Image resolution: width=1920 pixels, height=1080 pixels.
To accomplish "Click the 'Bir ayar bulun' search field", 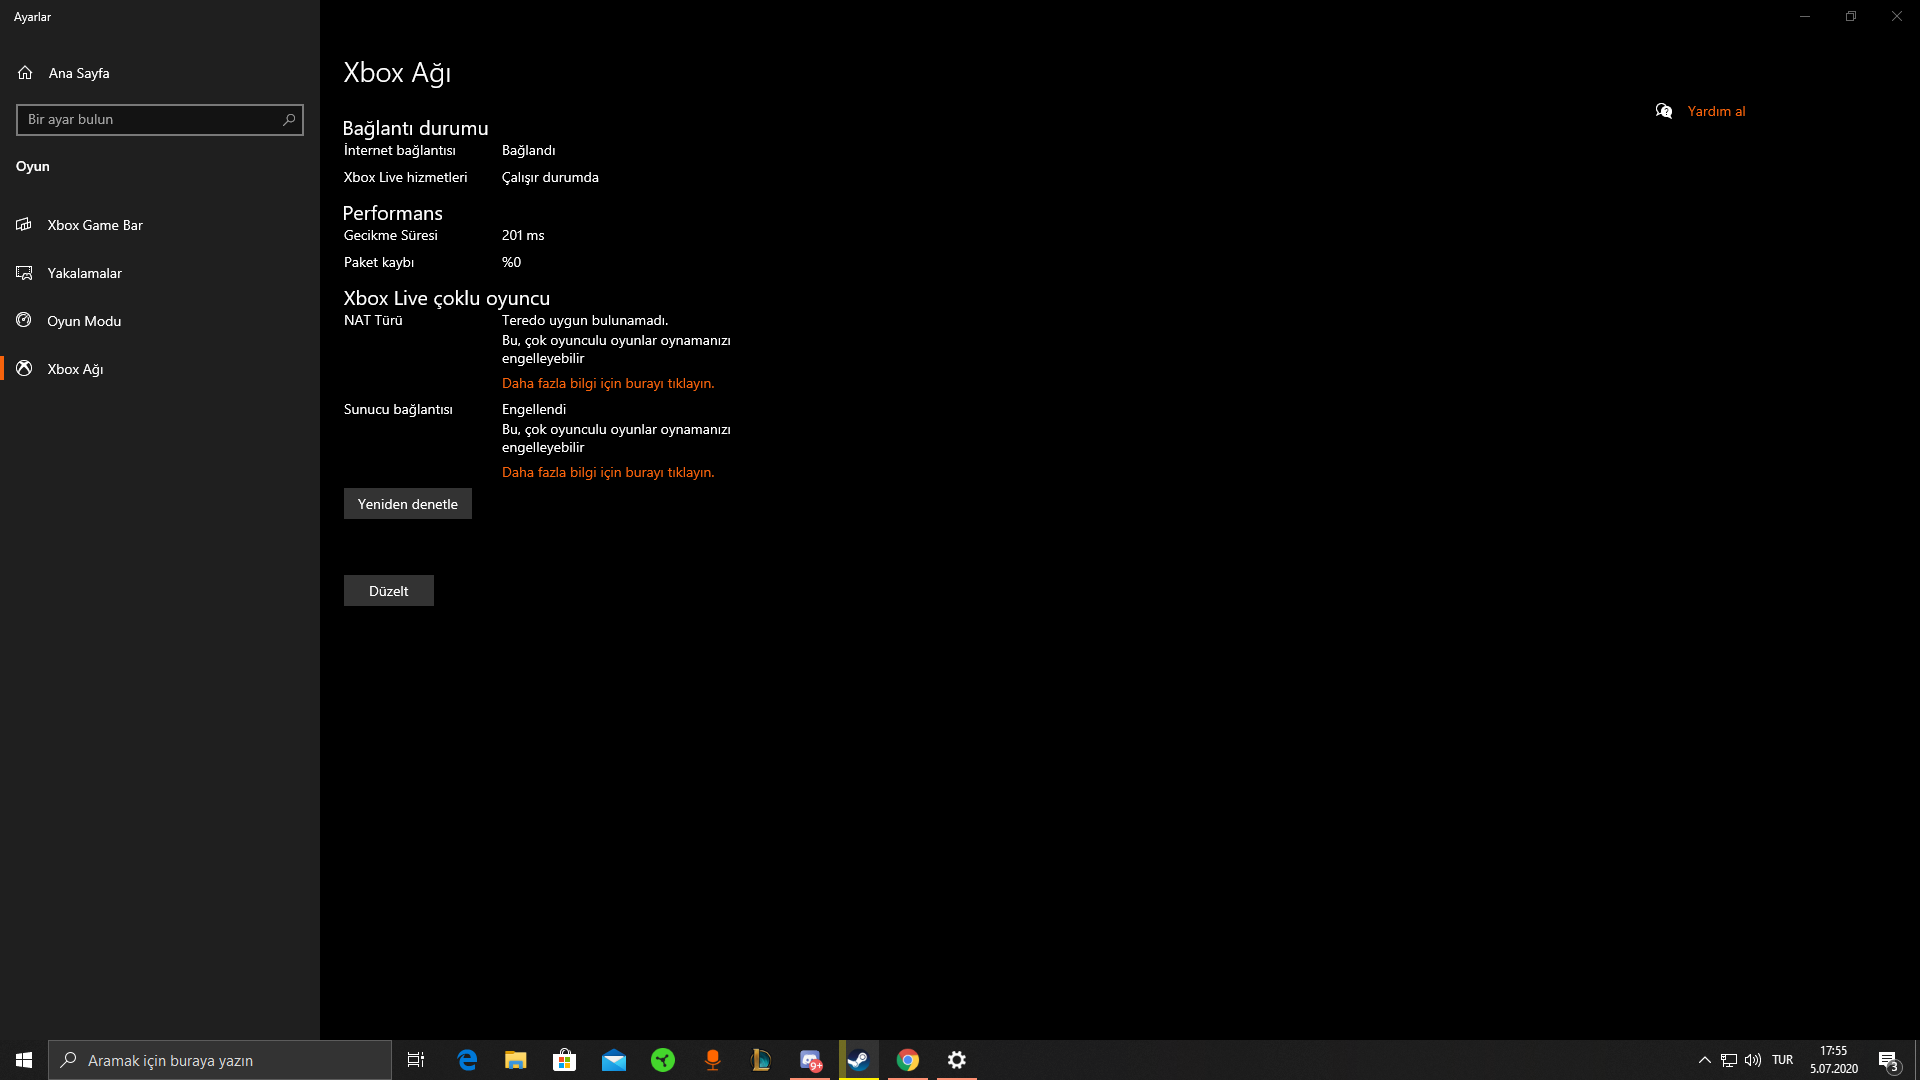I will click(150, 120).
